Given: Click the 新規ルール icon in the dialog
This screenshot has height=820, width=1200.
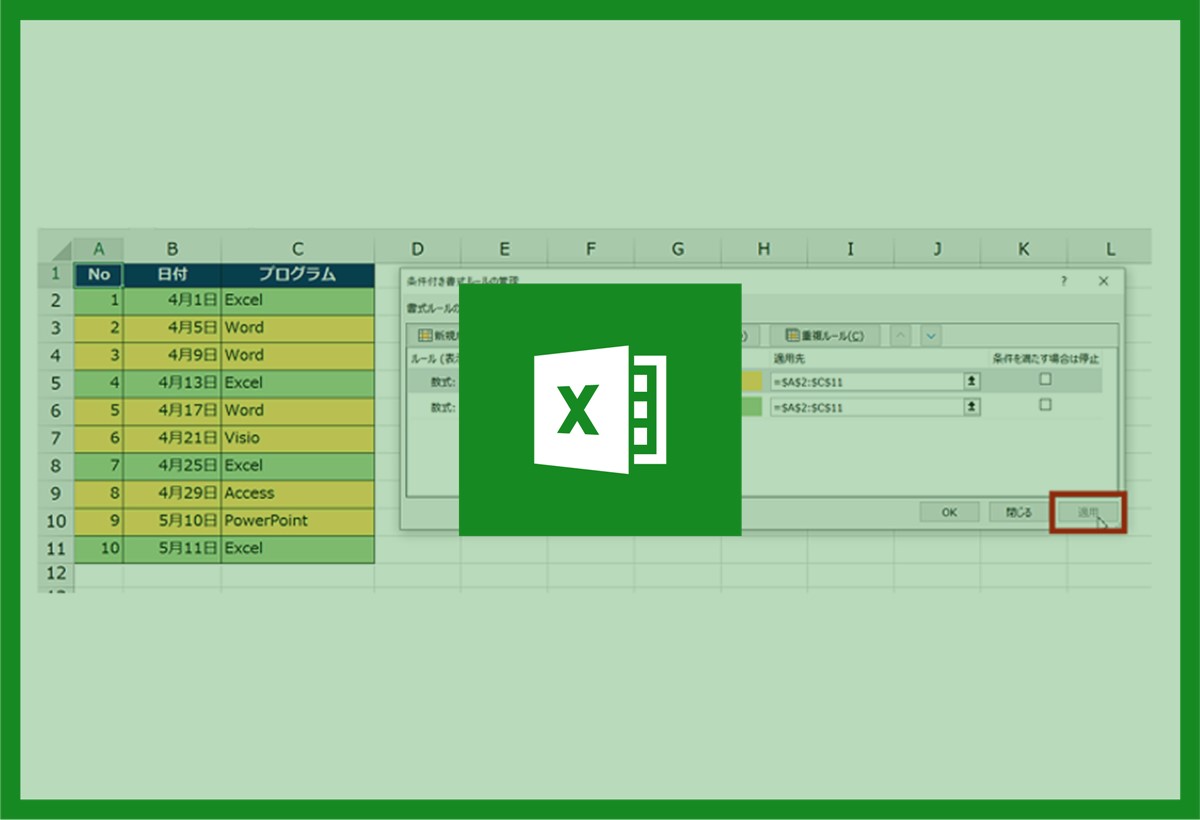Looking at the screenshot, I should (x=425, y=336).
